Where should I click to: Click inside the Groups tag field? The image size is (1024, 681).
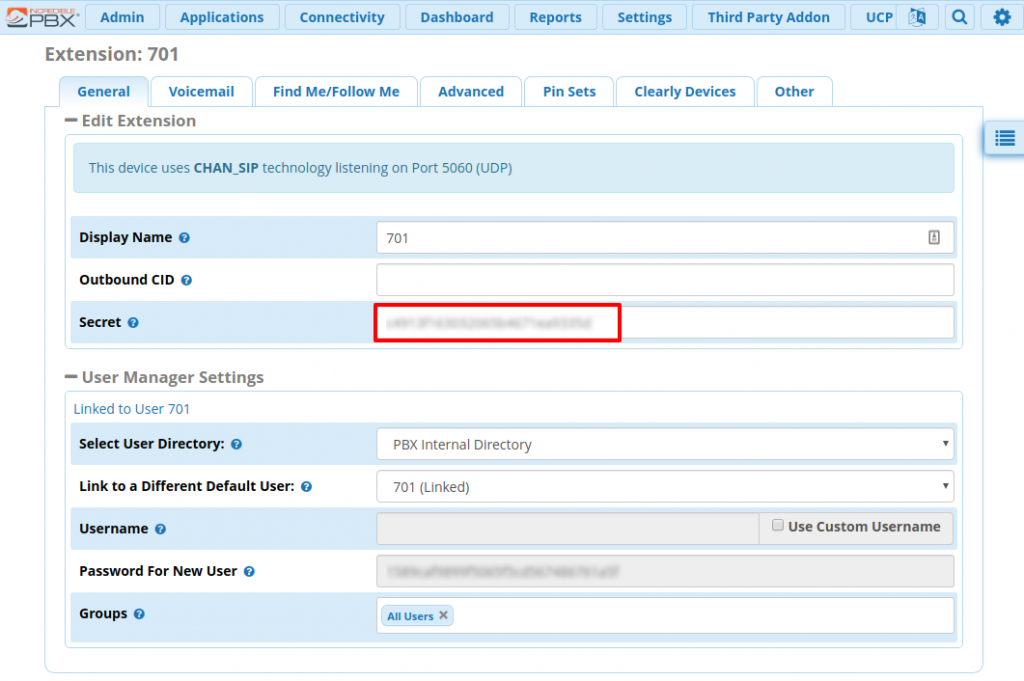(x=665, y=615)
